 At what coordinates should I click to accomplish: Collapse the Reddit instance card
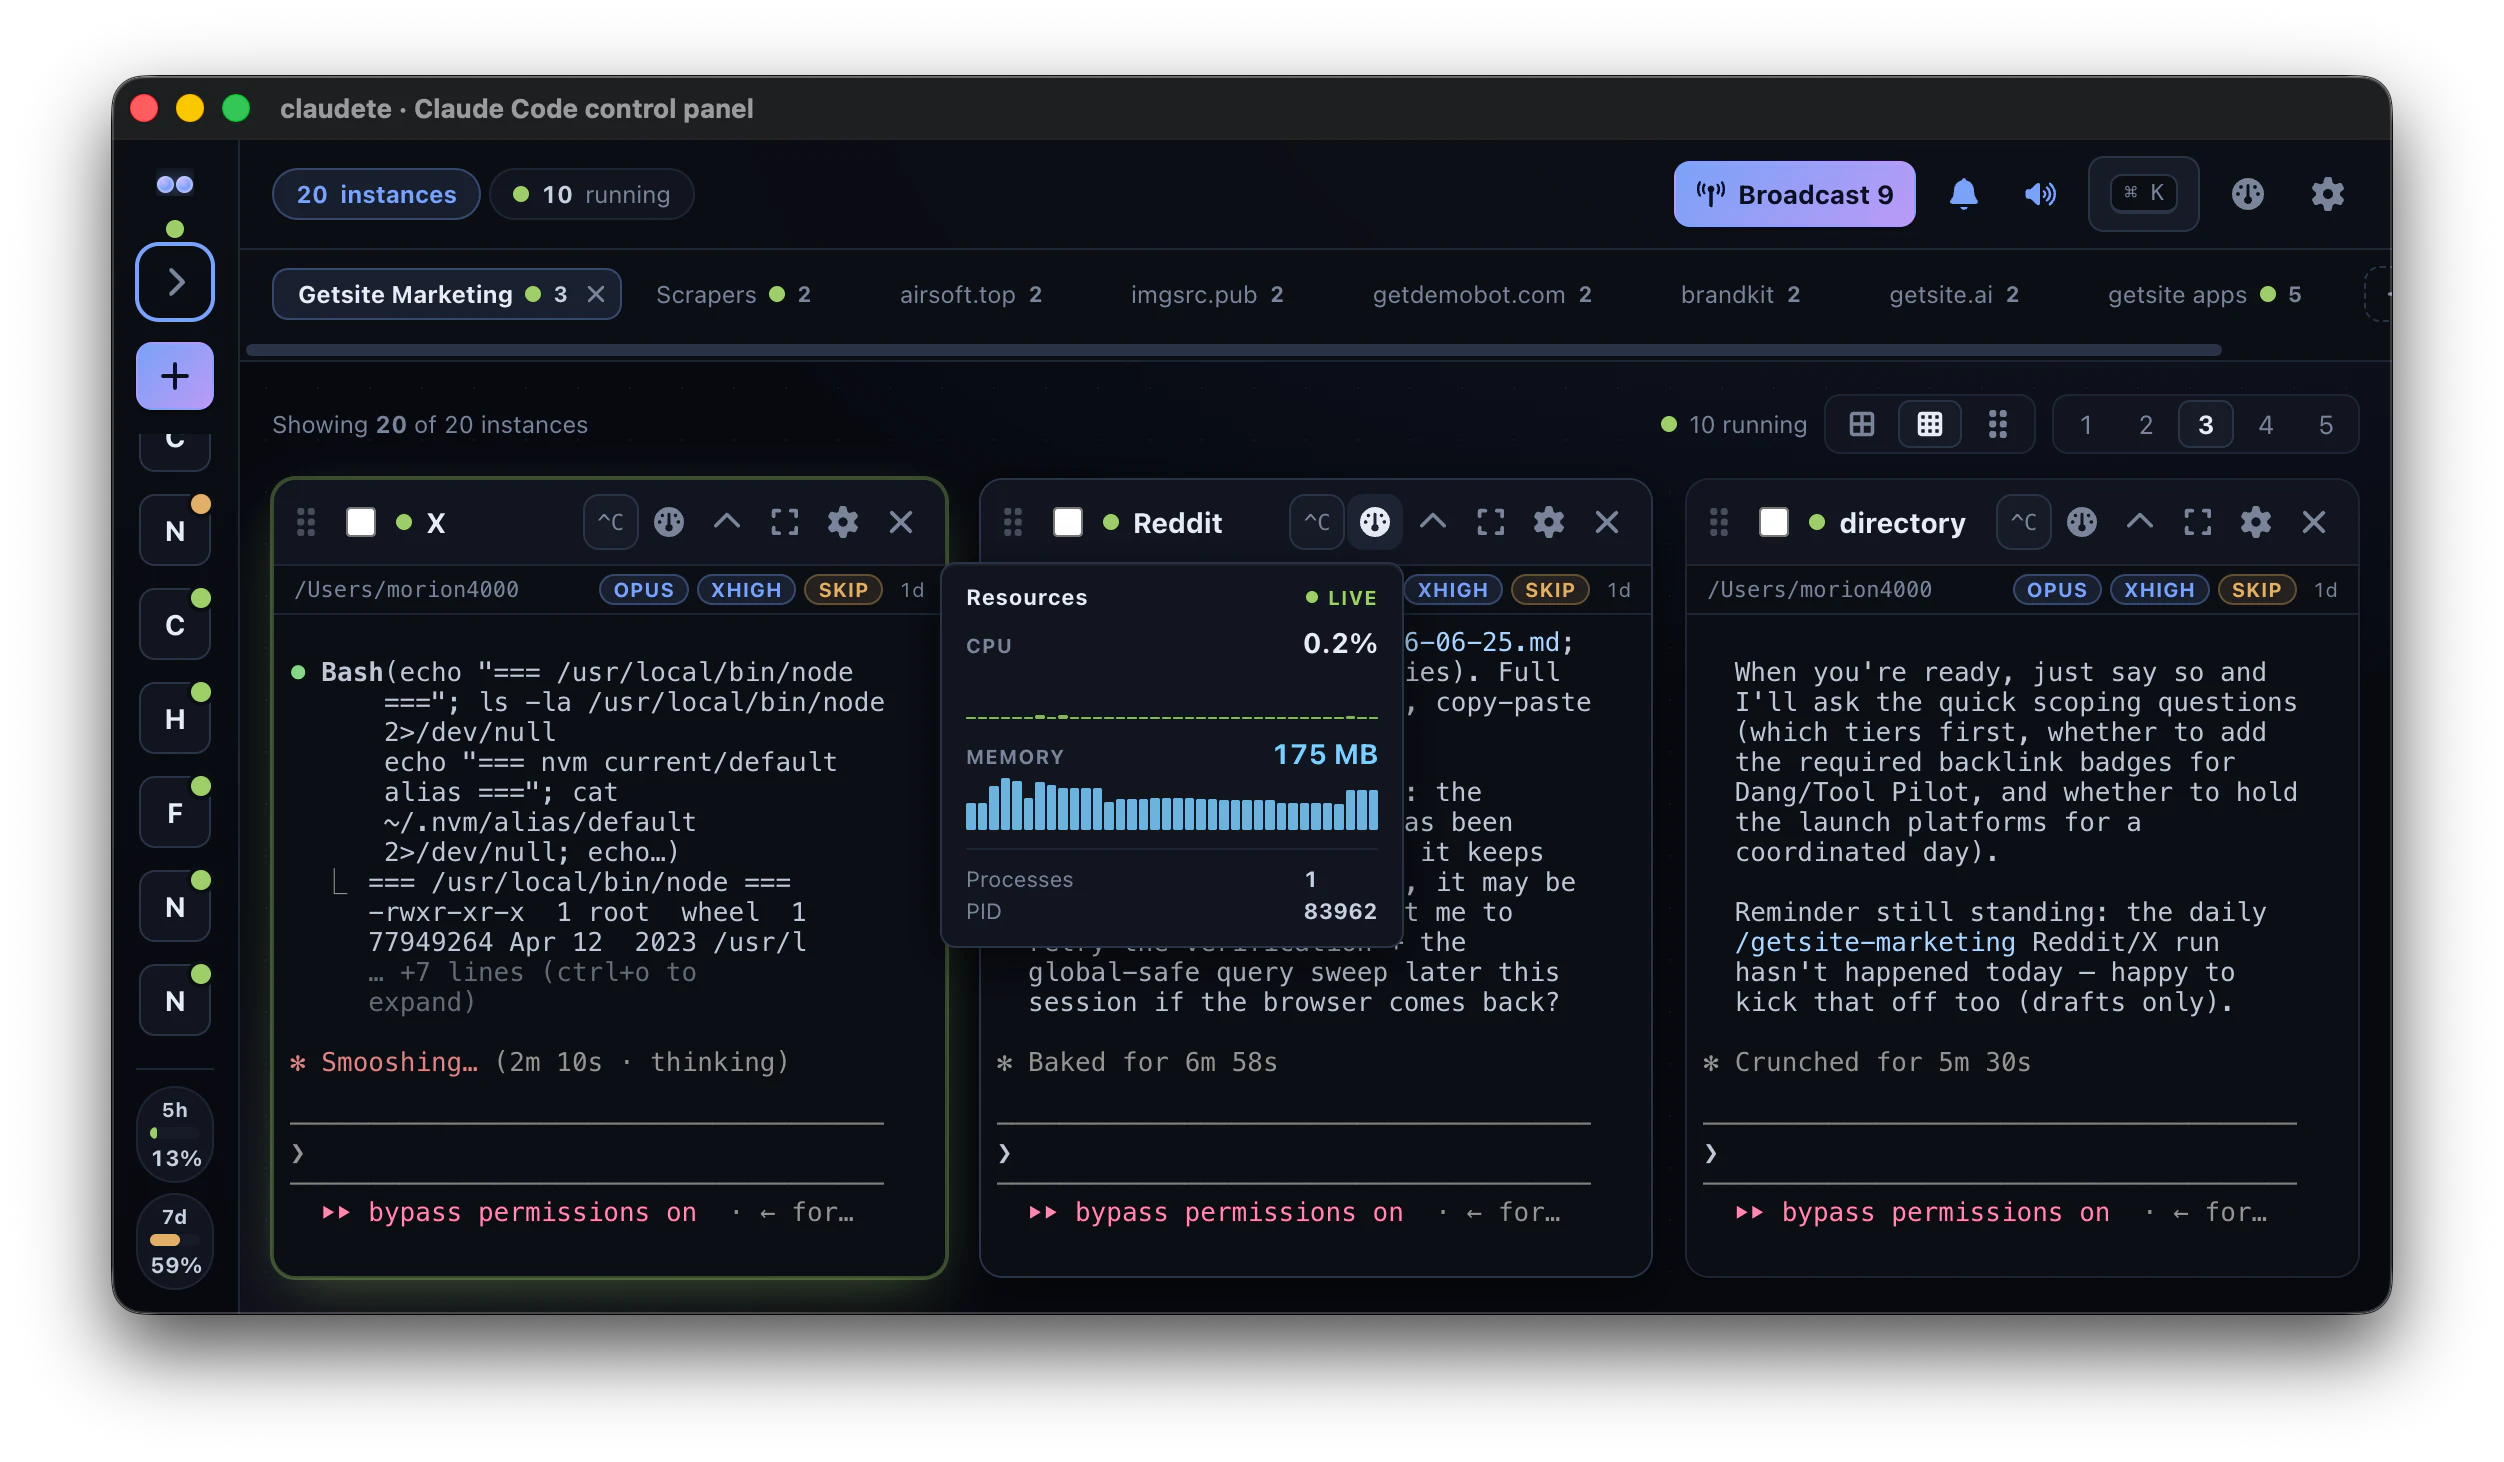[1433, 522]
